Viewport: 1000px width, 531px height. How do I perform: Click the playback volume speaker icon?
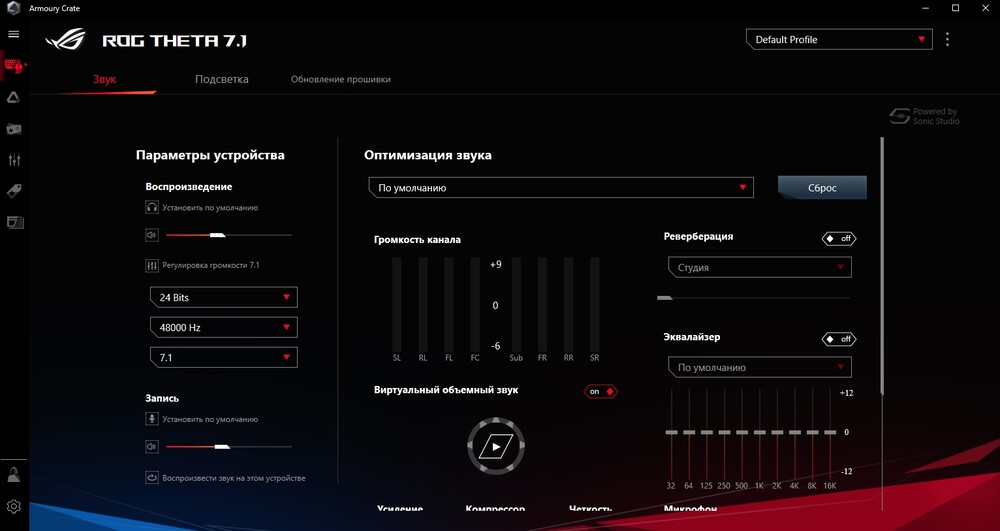pyautogui.click(x=152, y=235)
